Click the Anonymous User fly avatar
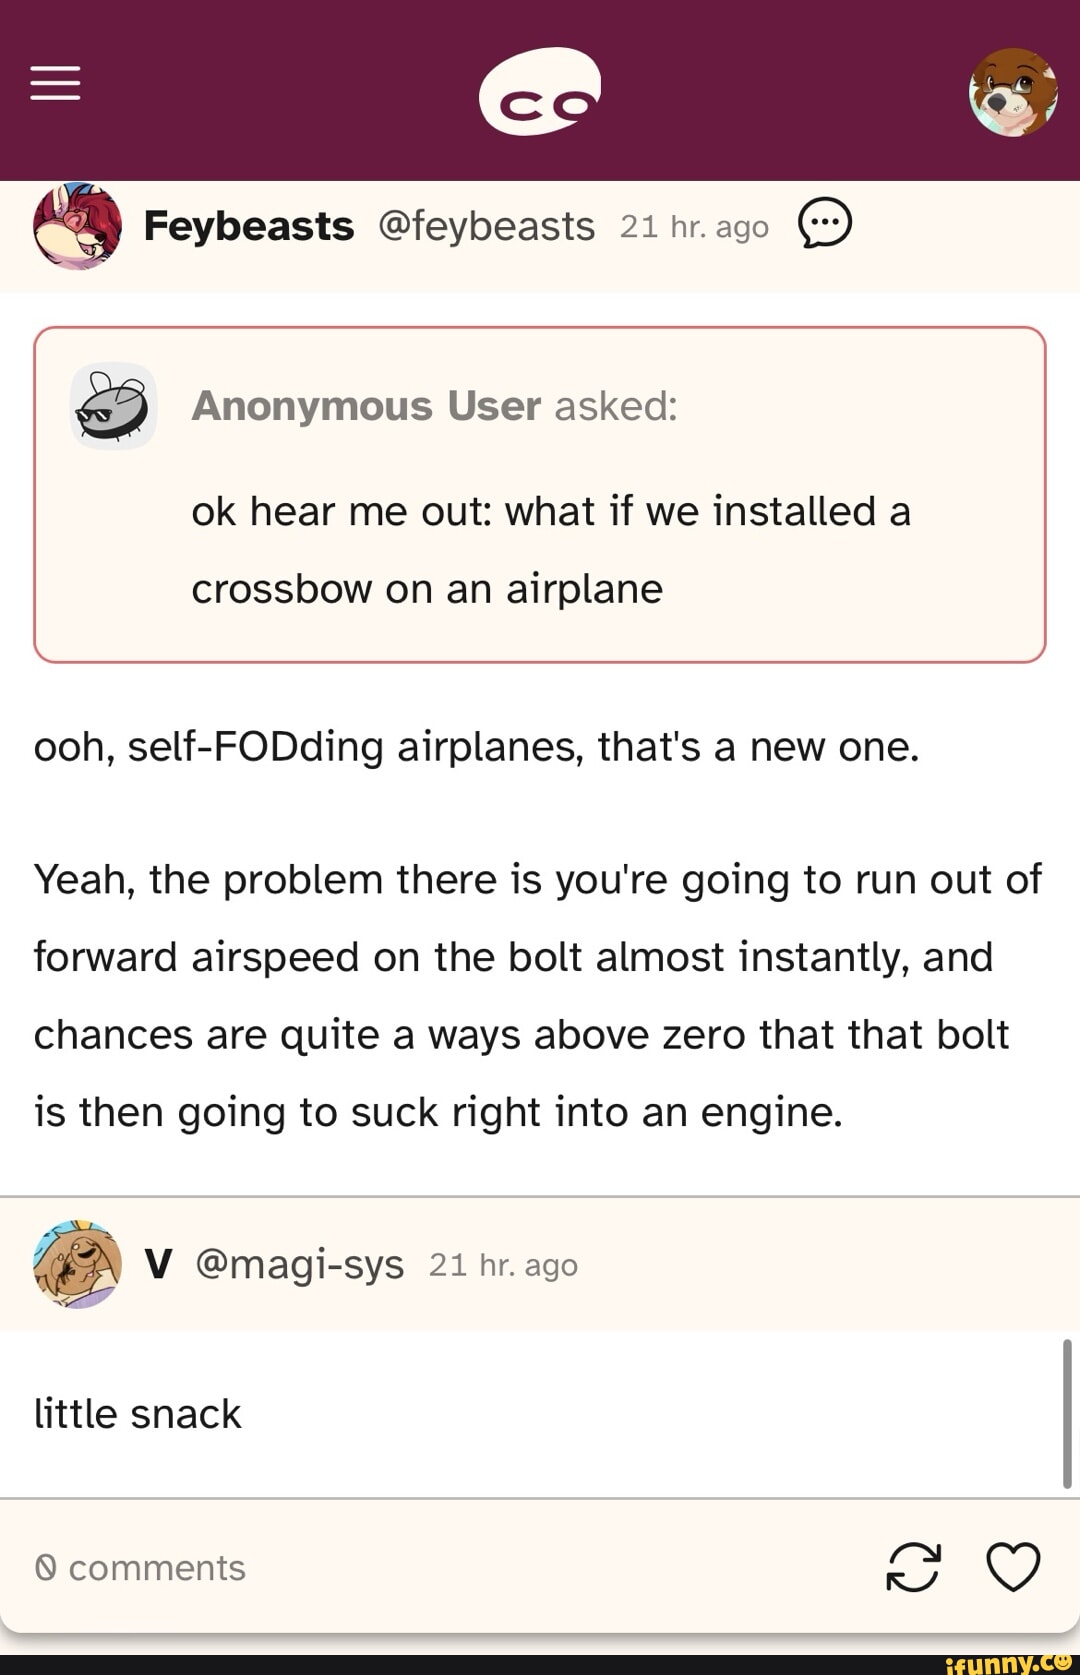 (113, 406)
